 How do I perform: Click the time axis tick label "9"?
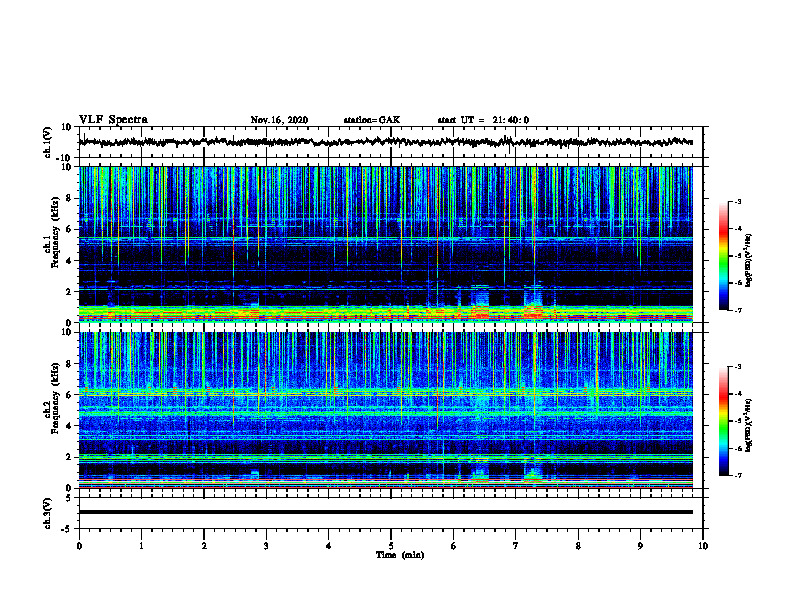[640, 546]
